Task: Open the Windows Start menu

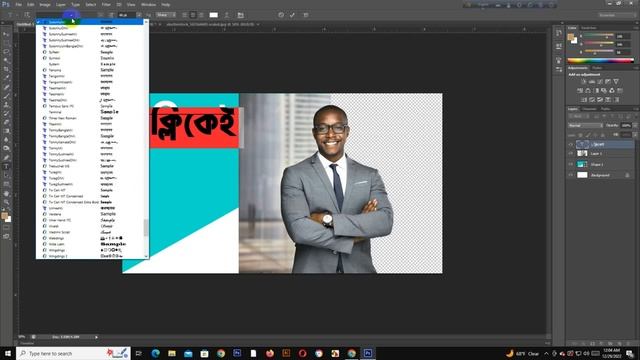Action: pyautogui.click(x=8, y=353)
